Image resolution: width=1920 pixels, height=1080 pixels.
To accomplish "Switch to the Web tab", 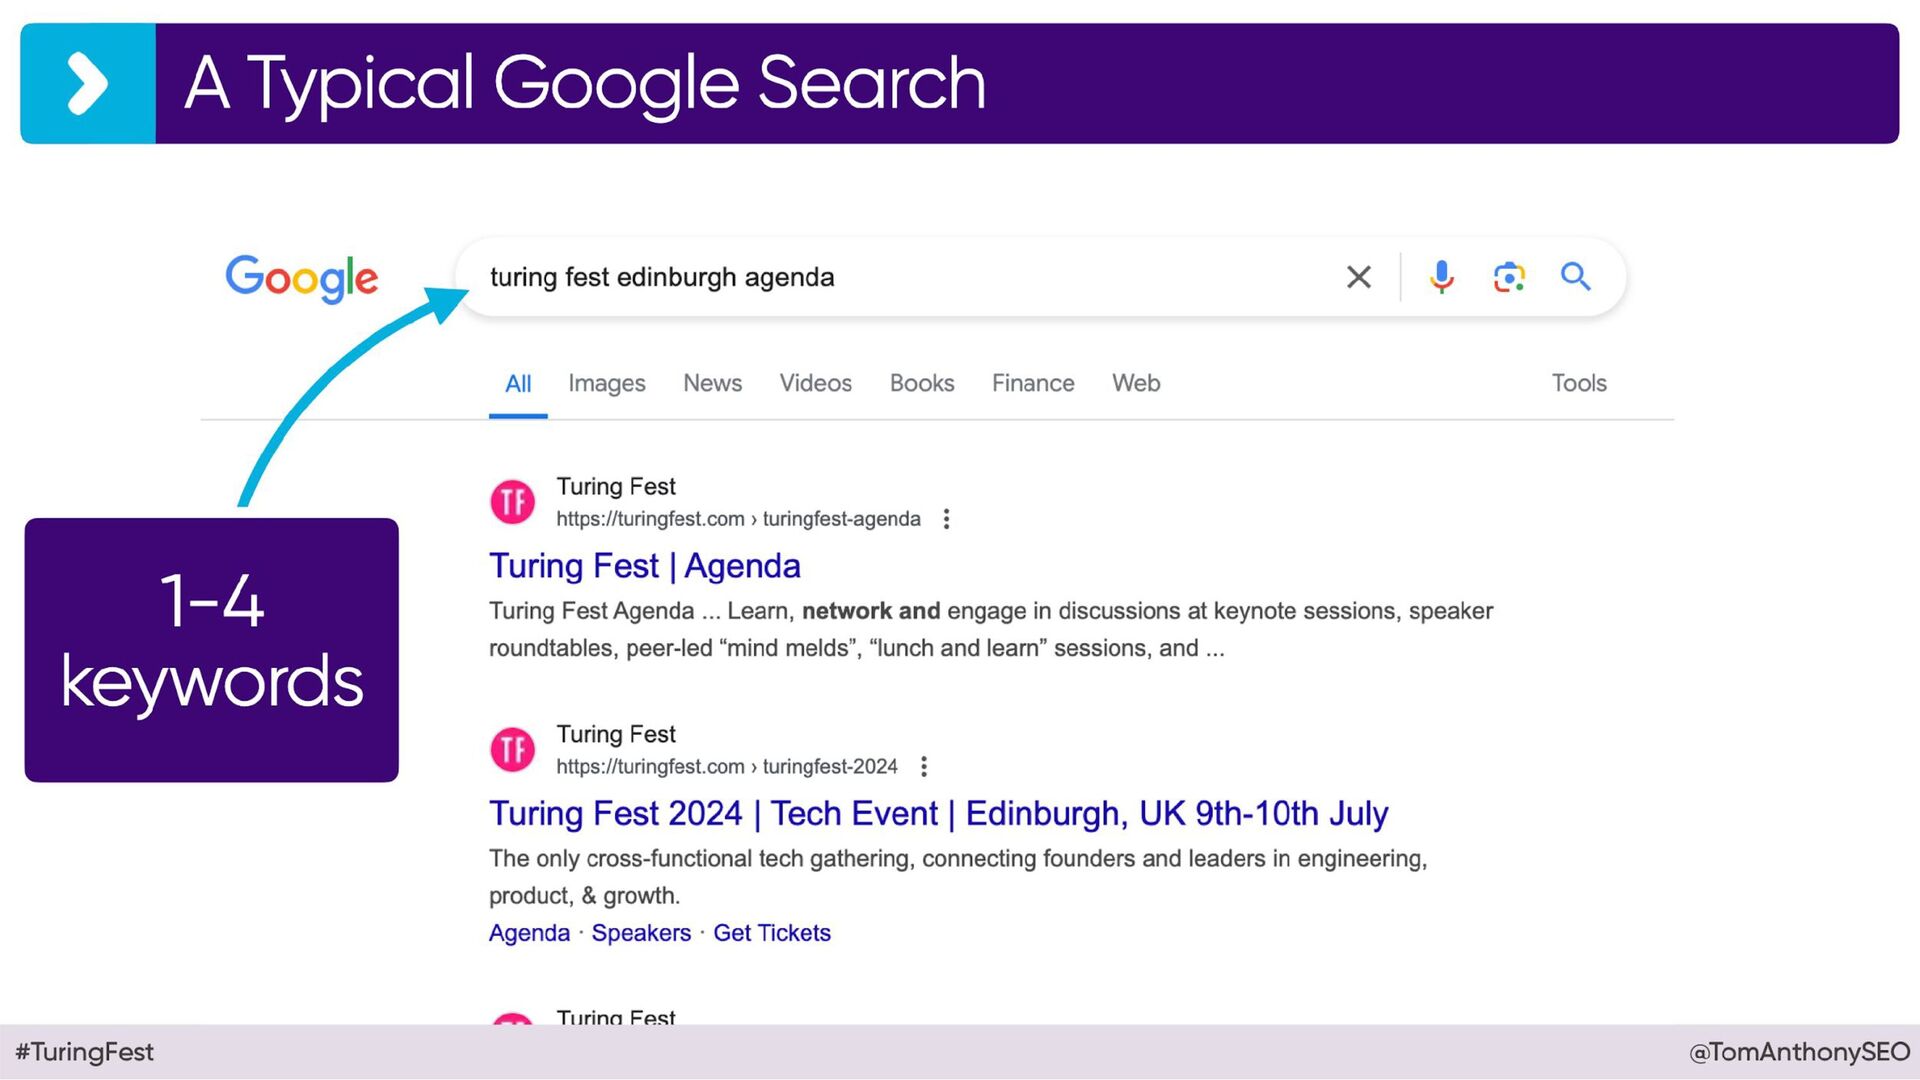I will point(1136,384).
